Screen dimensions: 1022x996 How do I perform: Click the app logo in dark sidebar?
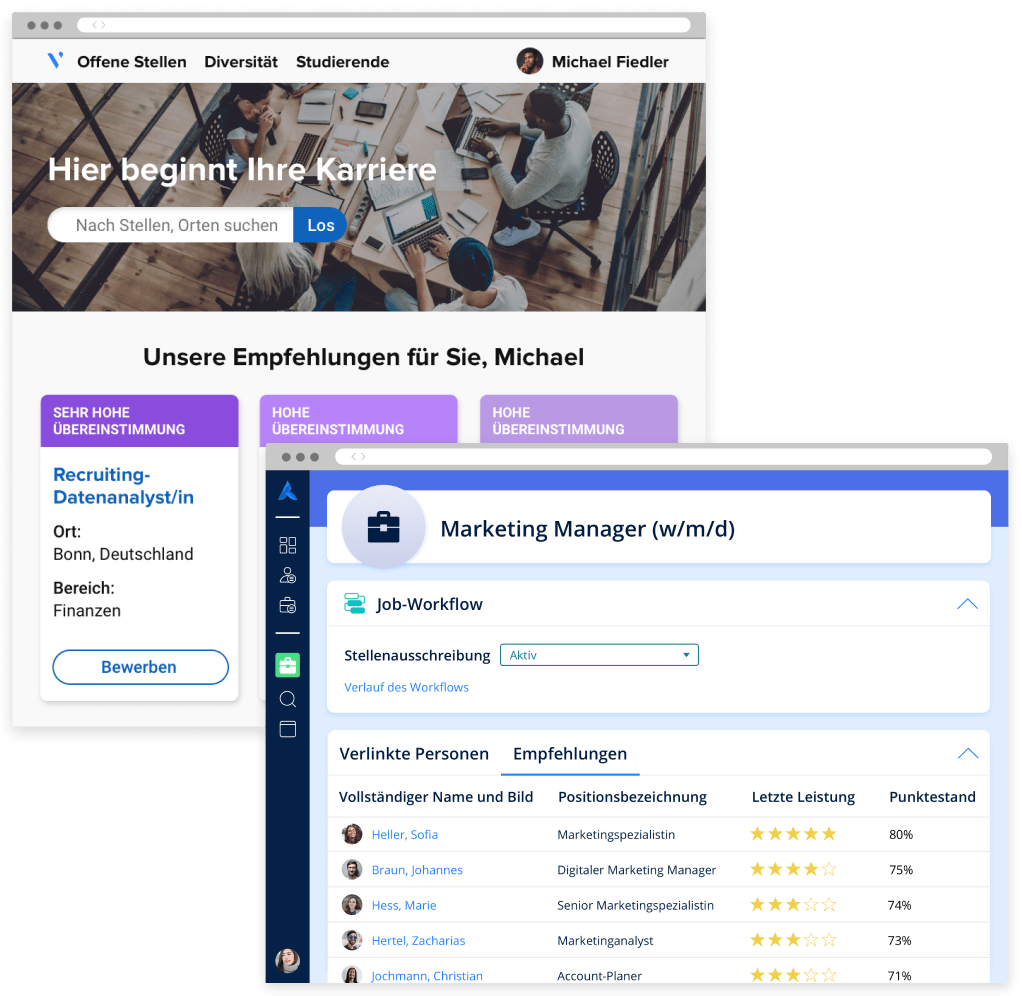click(x=287, y=491)
